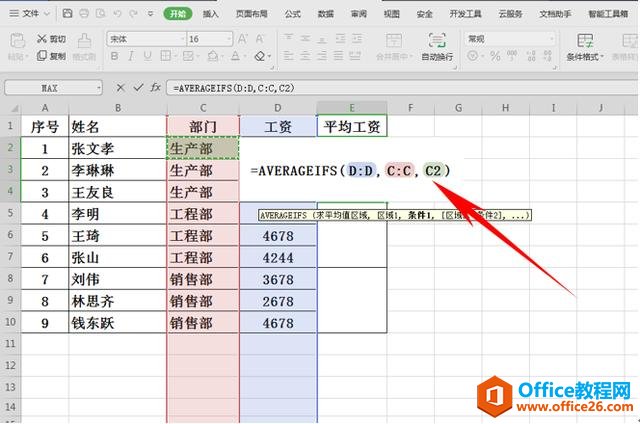Viewport: 640px width, 424px height.
Task: Open the 智能工具箱 tab
Action: pyautogui.click(x=608, y=14)
